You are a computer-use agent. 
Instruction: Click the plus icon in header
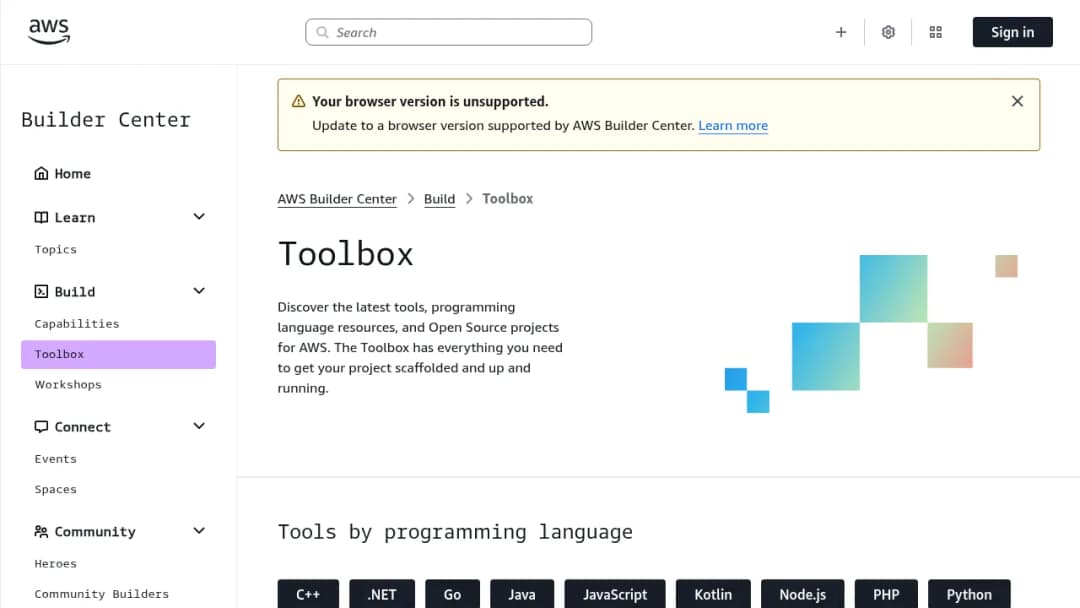pos(841,32)
